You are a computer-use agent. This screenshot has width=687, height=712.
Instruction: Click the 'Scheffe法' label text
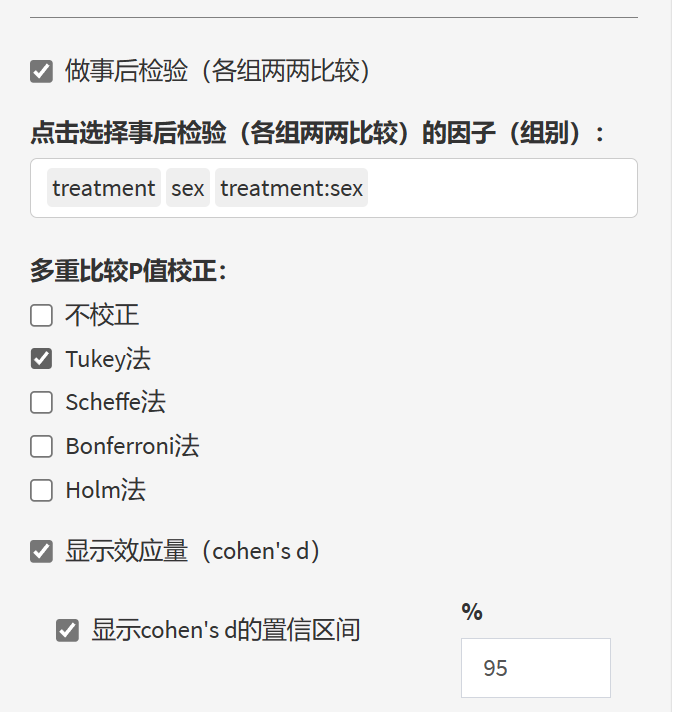coord(115,403)
